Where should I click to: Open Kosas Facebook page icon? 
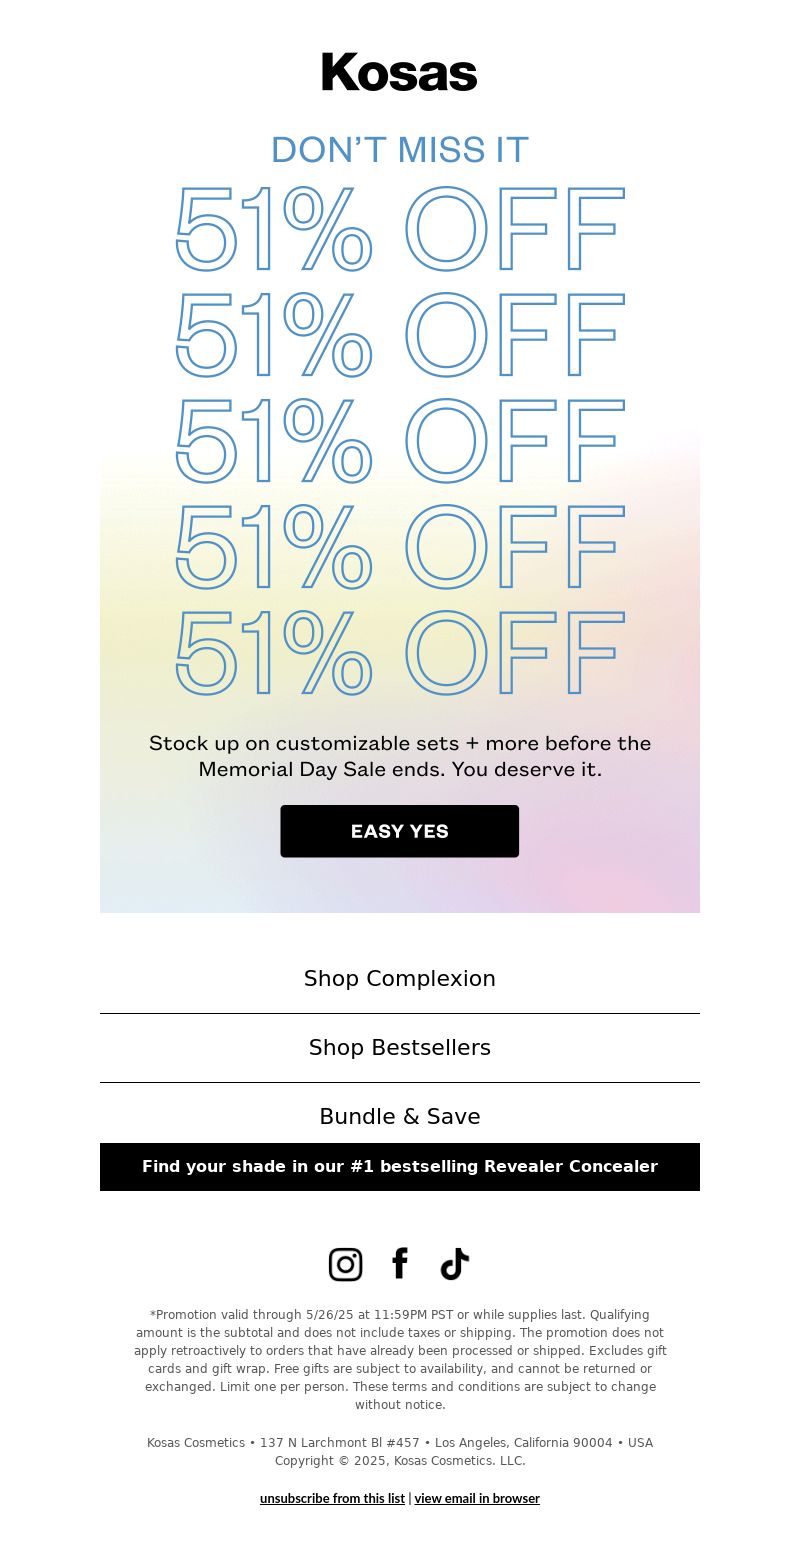click(x=400, y=1264)
